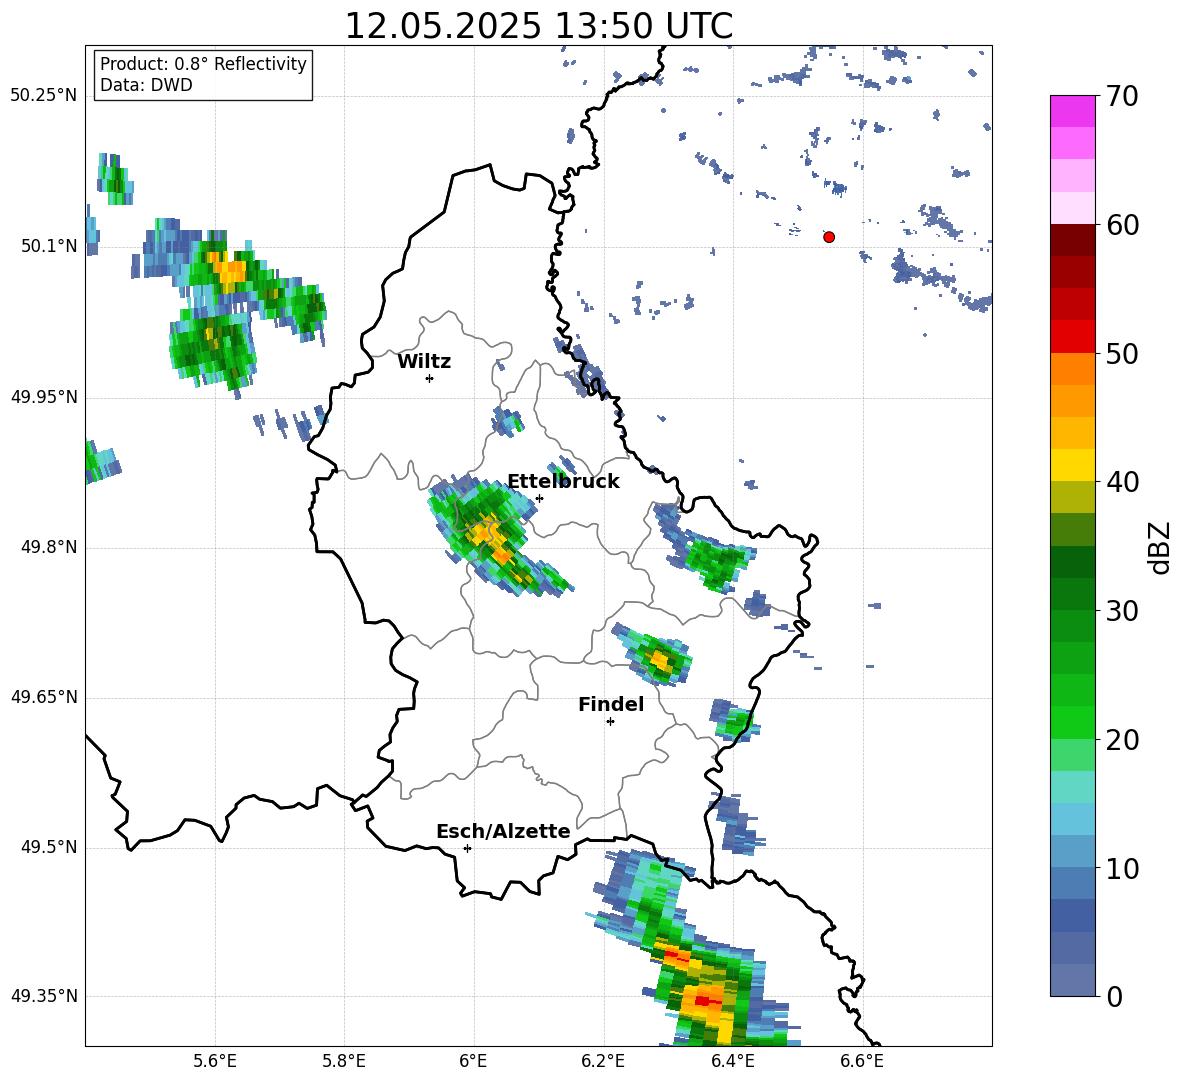Click the Product: 0.8° Reflectivity text
The width and height of the screenshot is (1184, 1081).
click(x=203, y=63)
